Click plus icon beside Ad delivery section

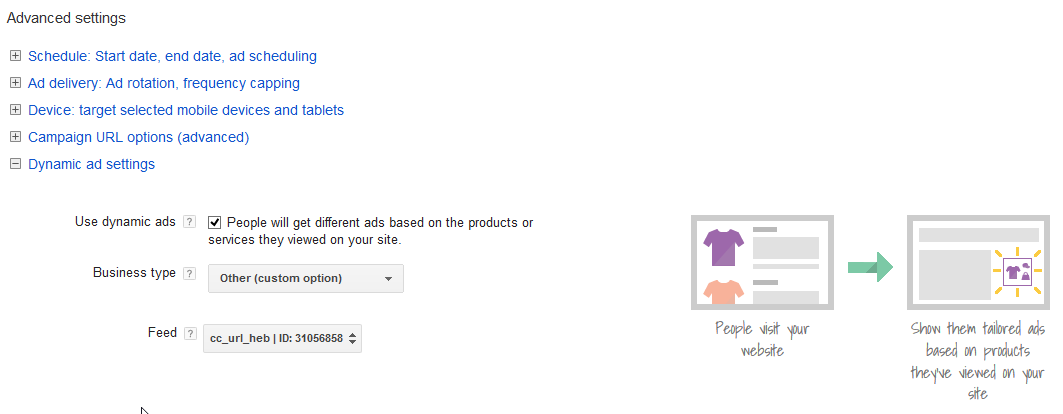pos(16,83)
